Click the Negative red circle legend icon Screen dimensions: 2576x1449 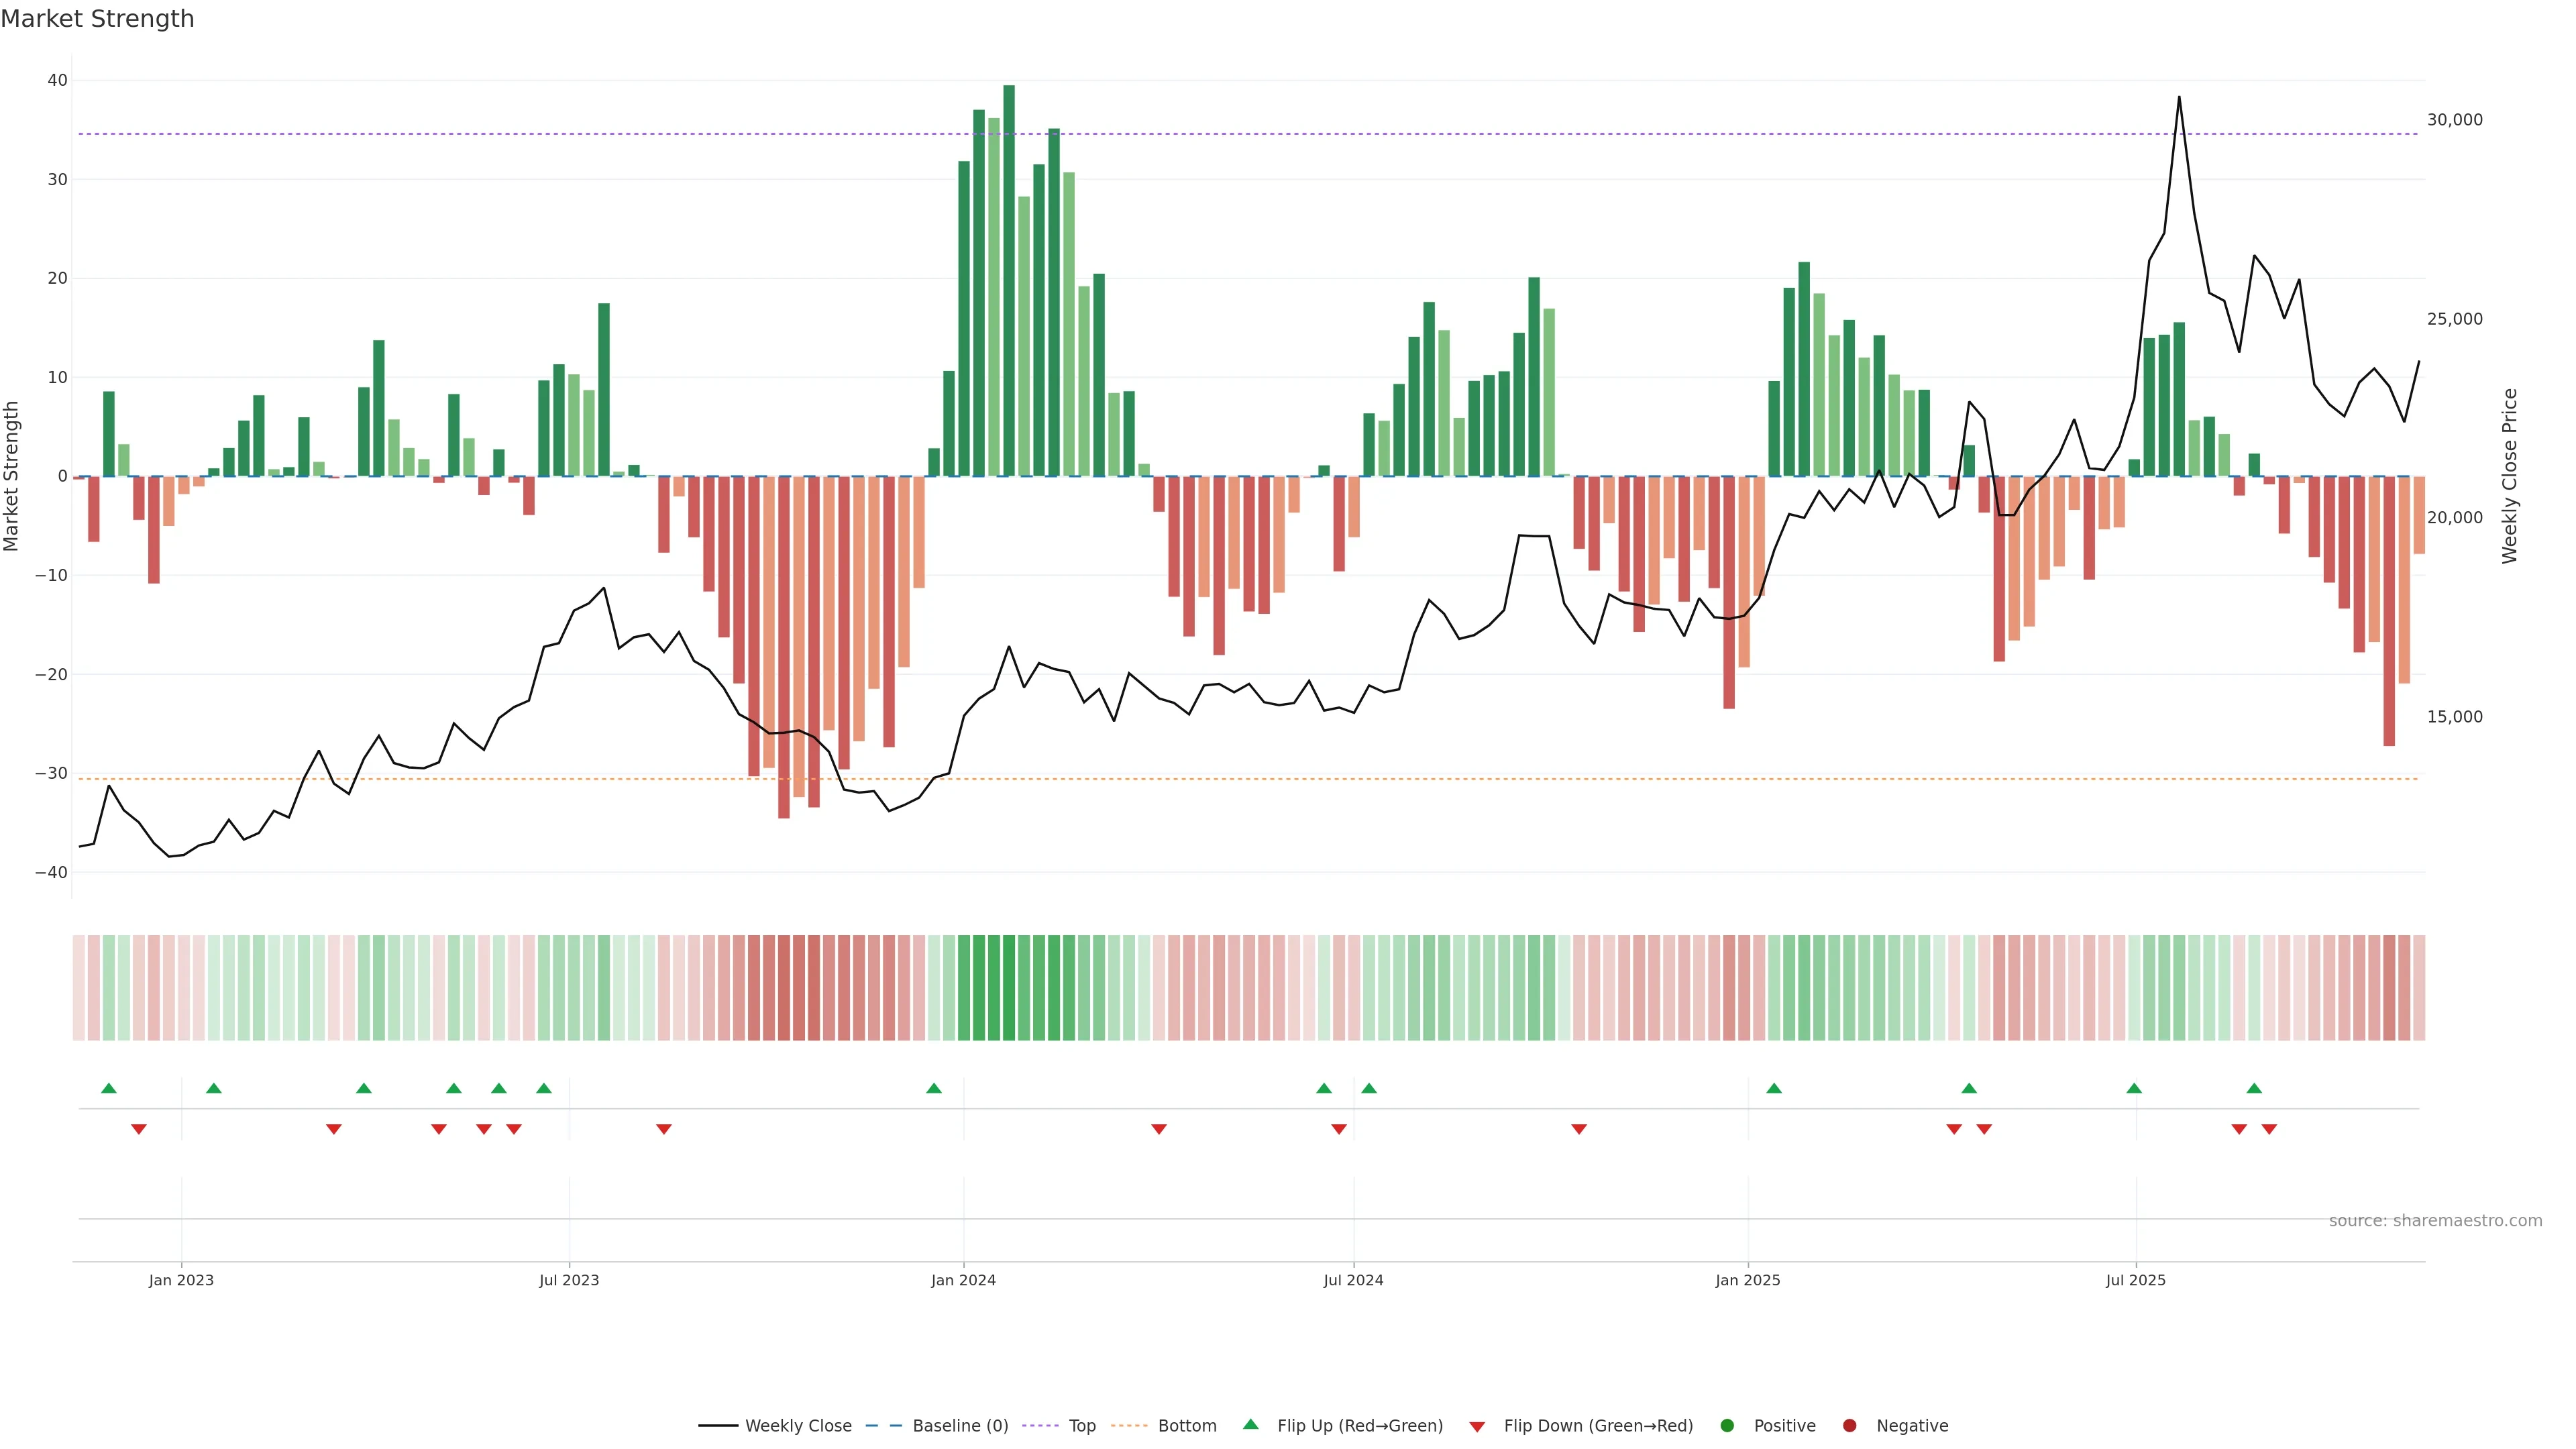(1849, 1426)
